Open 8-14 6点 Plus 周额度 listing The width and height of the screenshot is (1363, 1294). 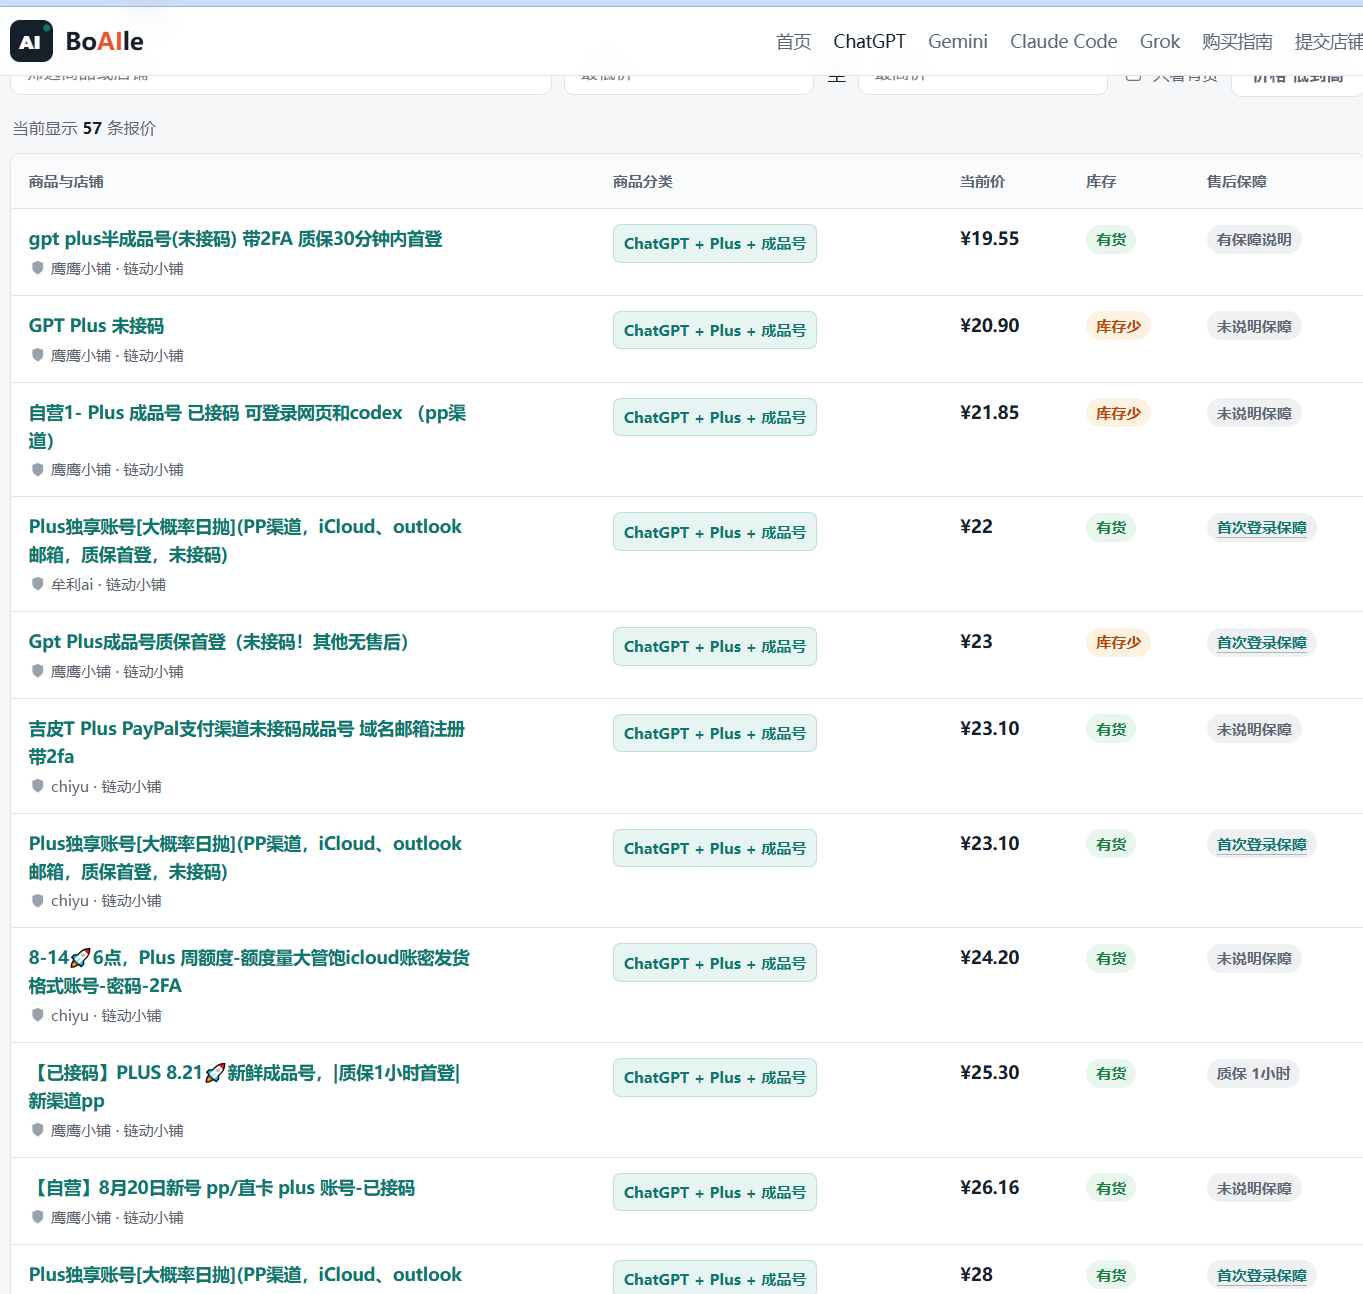(249, 971)
